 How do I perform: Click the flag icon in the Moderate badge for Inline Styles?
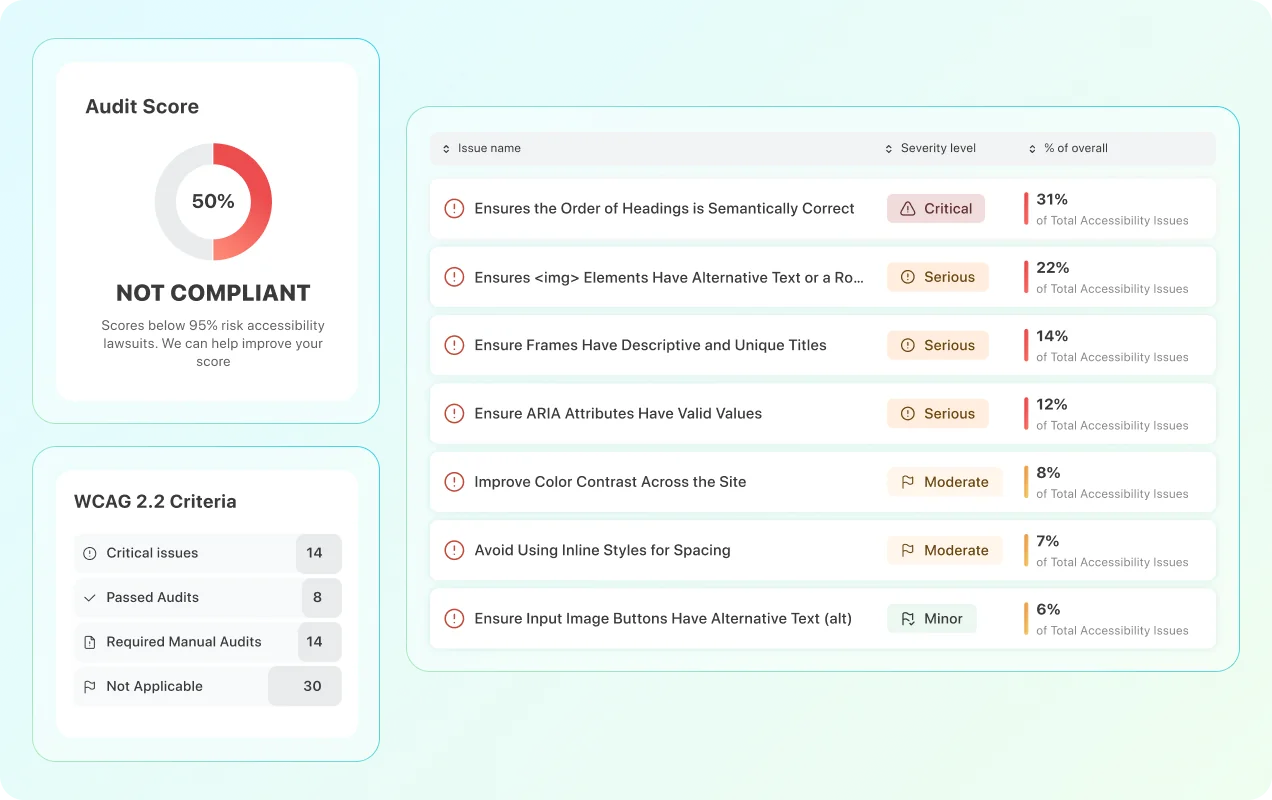[x=908, y=550]
